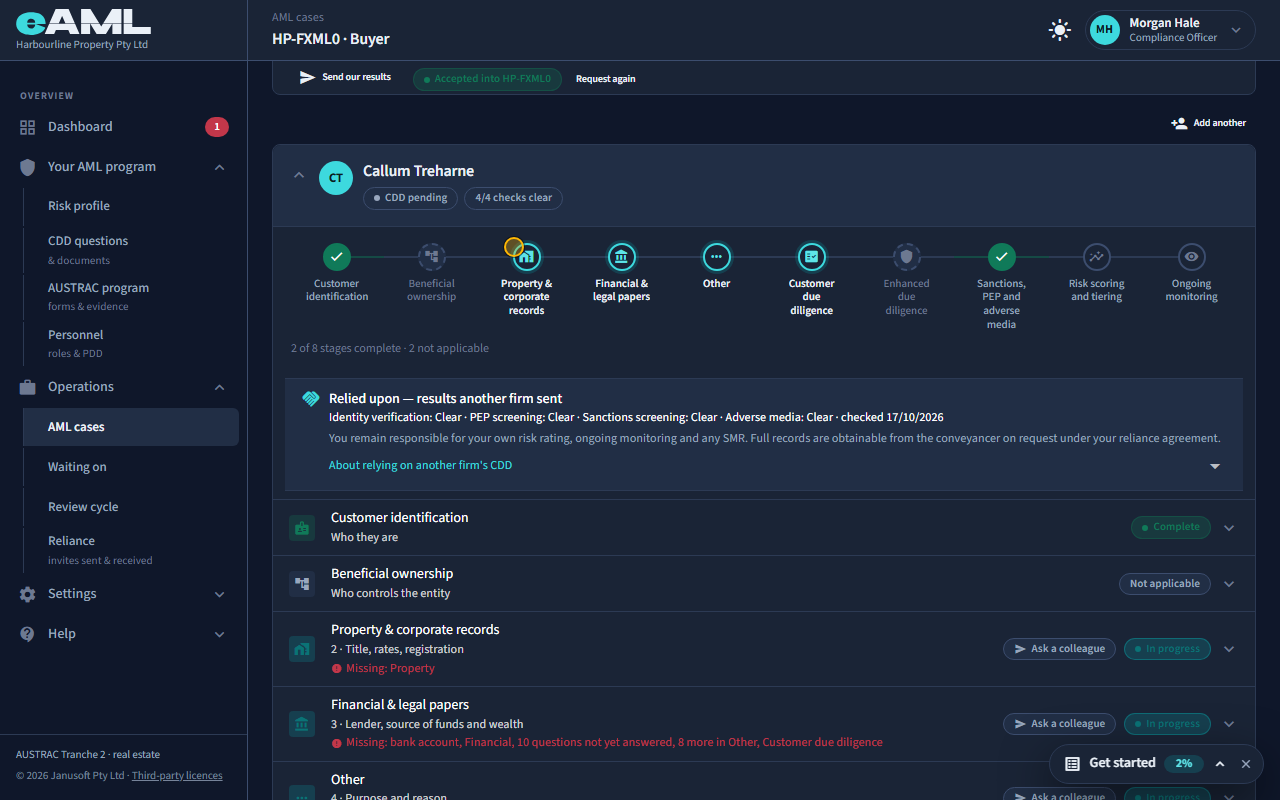The width and height of the screenshot is (1280, 800).
Task: Open the Morgan Hale user menu
Action: click(x=1171, y=30)
